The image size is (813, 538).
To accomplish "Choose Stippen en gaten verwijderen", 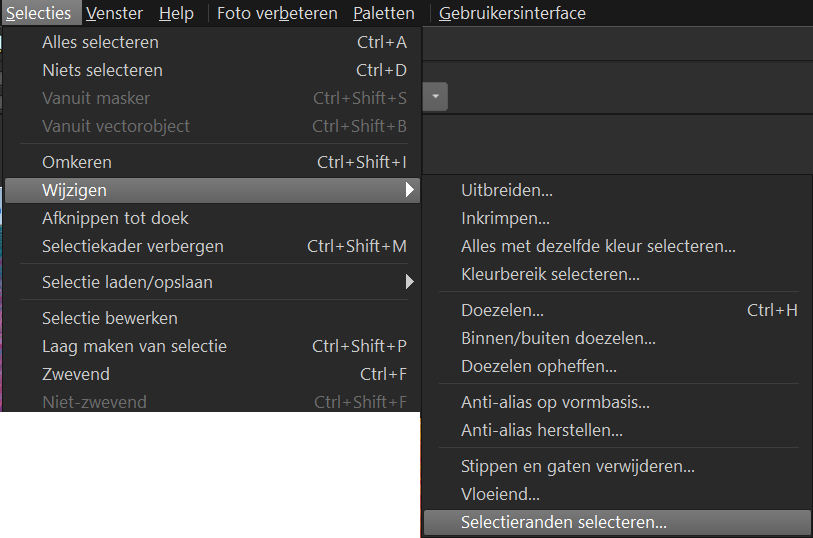I will (617, 466).
